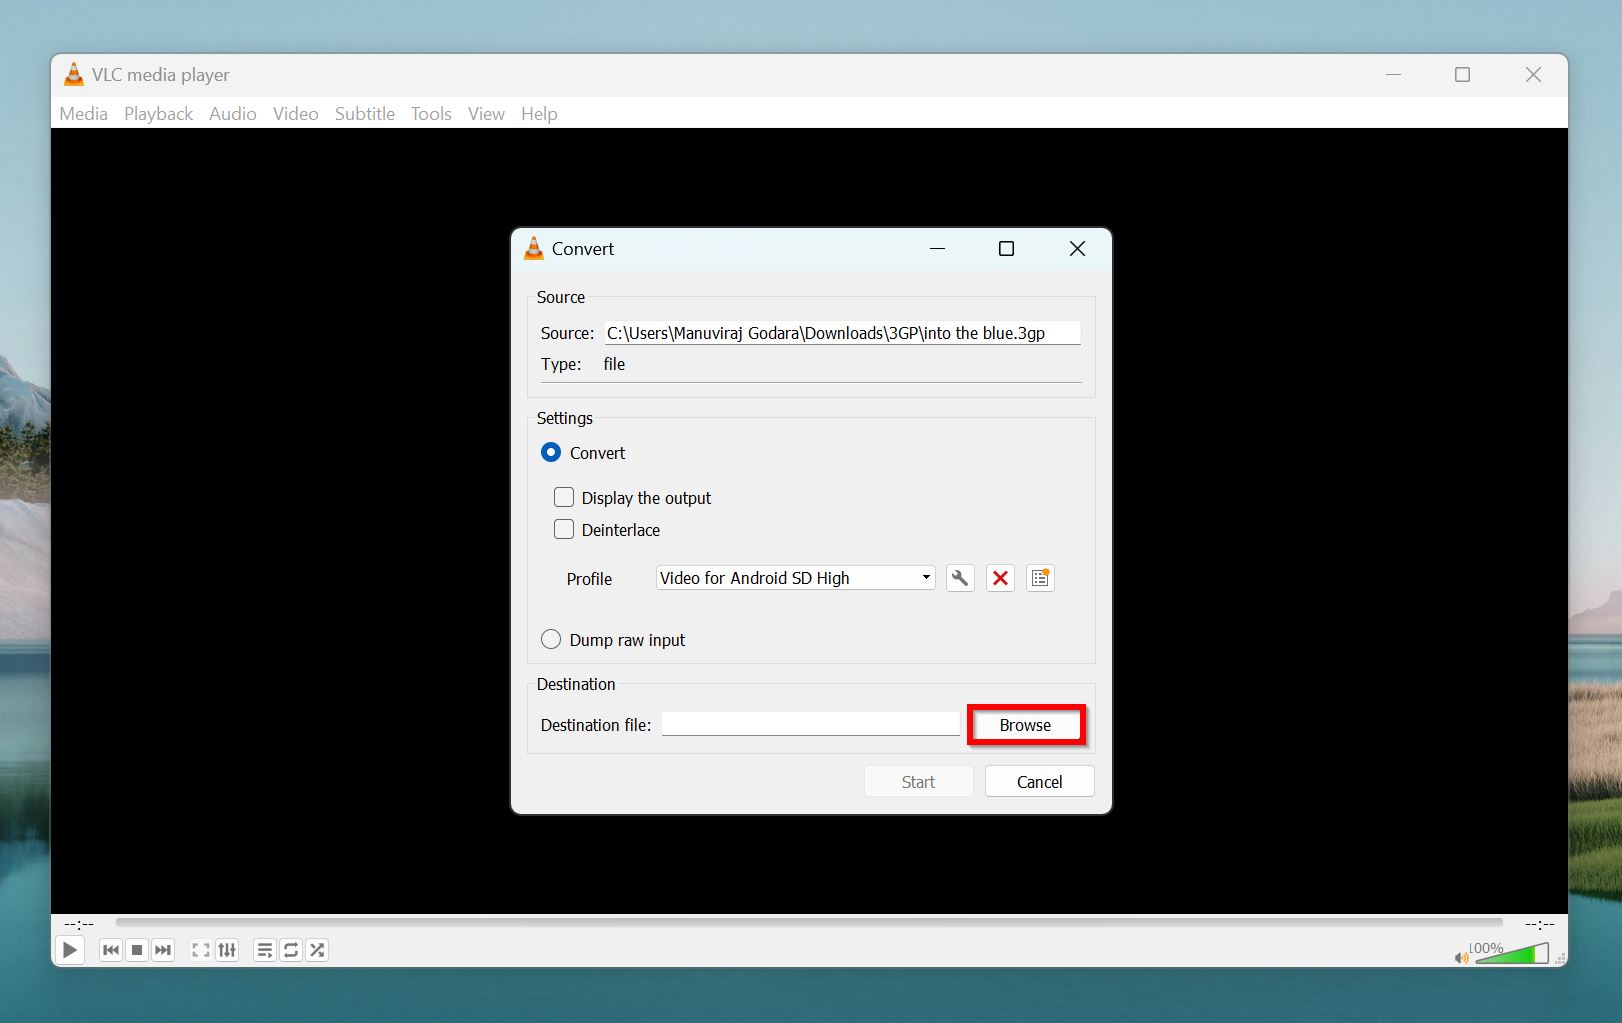Click the cone icon in Convert dialog title
The height and width of the screenshot is (1023, 1622).
coord(534,248)
